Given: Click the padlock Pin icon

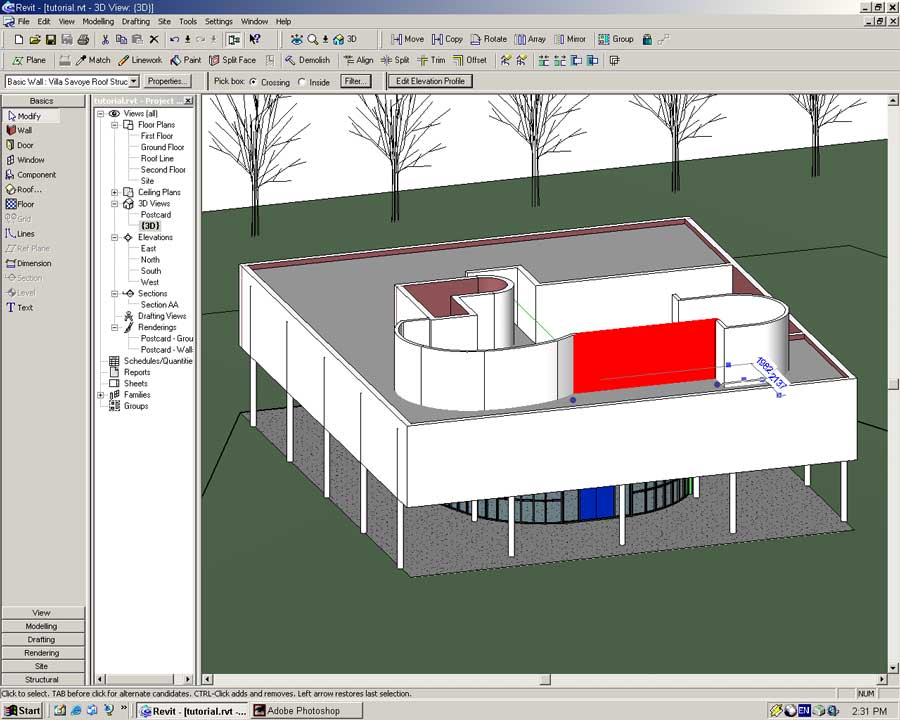Looking at the screenshot, I should 647,39.
